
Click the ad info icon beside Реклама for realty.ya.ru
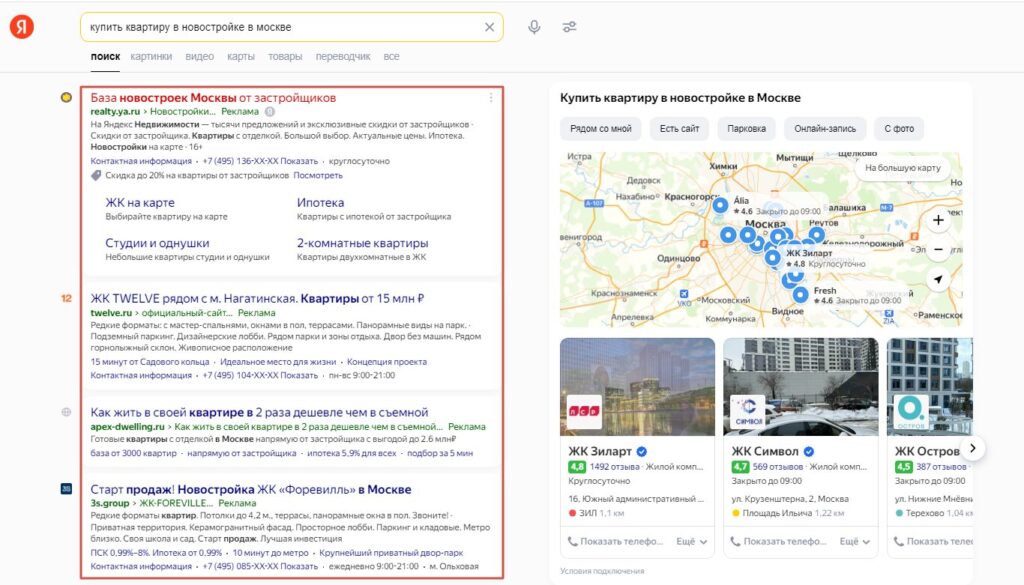[269, 112]
